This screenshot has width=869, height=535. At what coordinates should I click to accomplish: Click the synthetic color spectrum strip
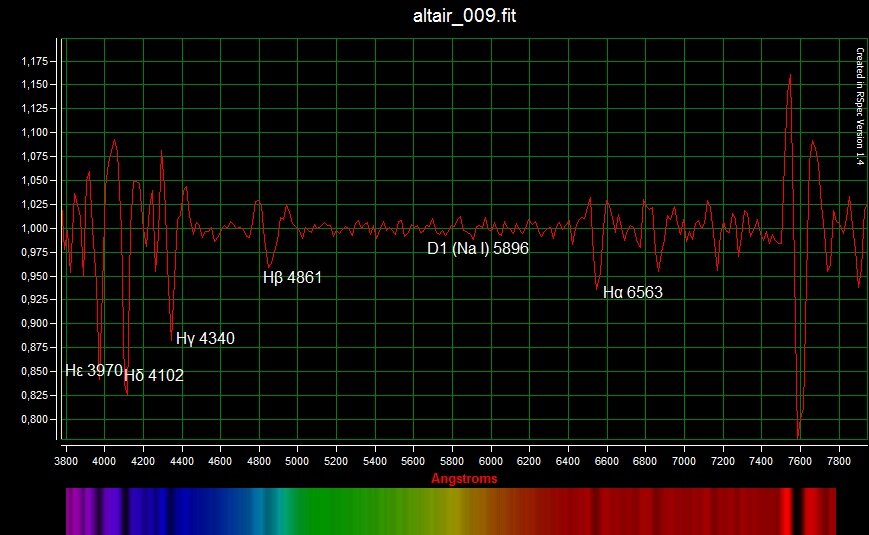coord(451,511)
